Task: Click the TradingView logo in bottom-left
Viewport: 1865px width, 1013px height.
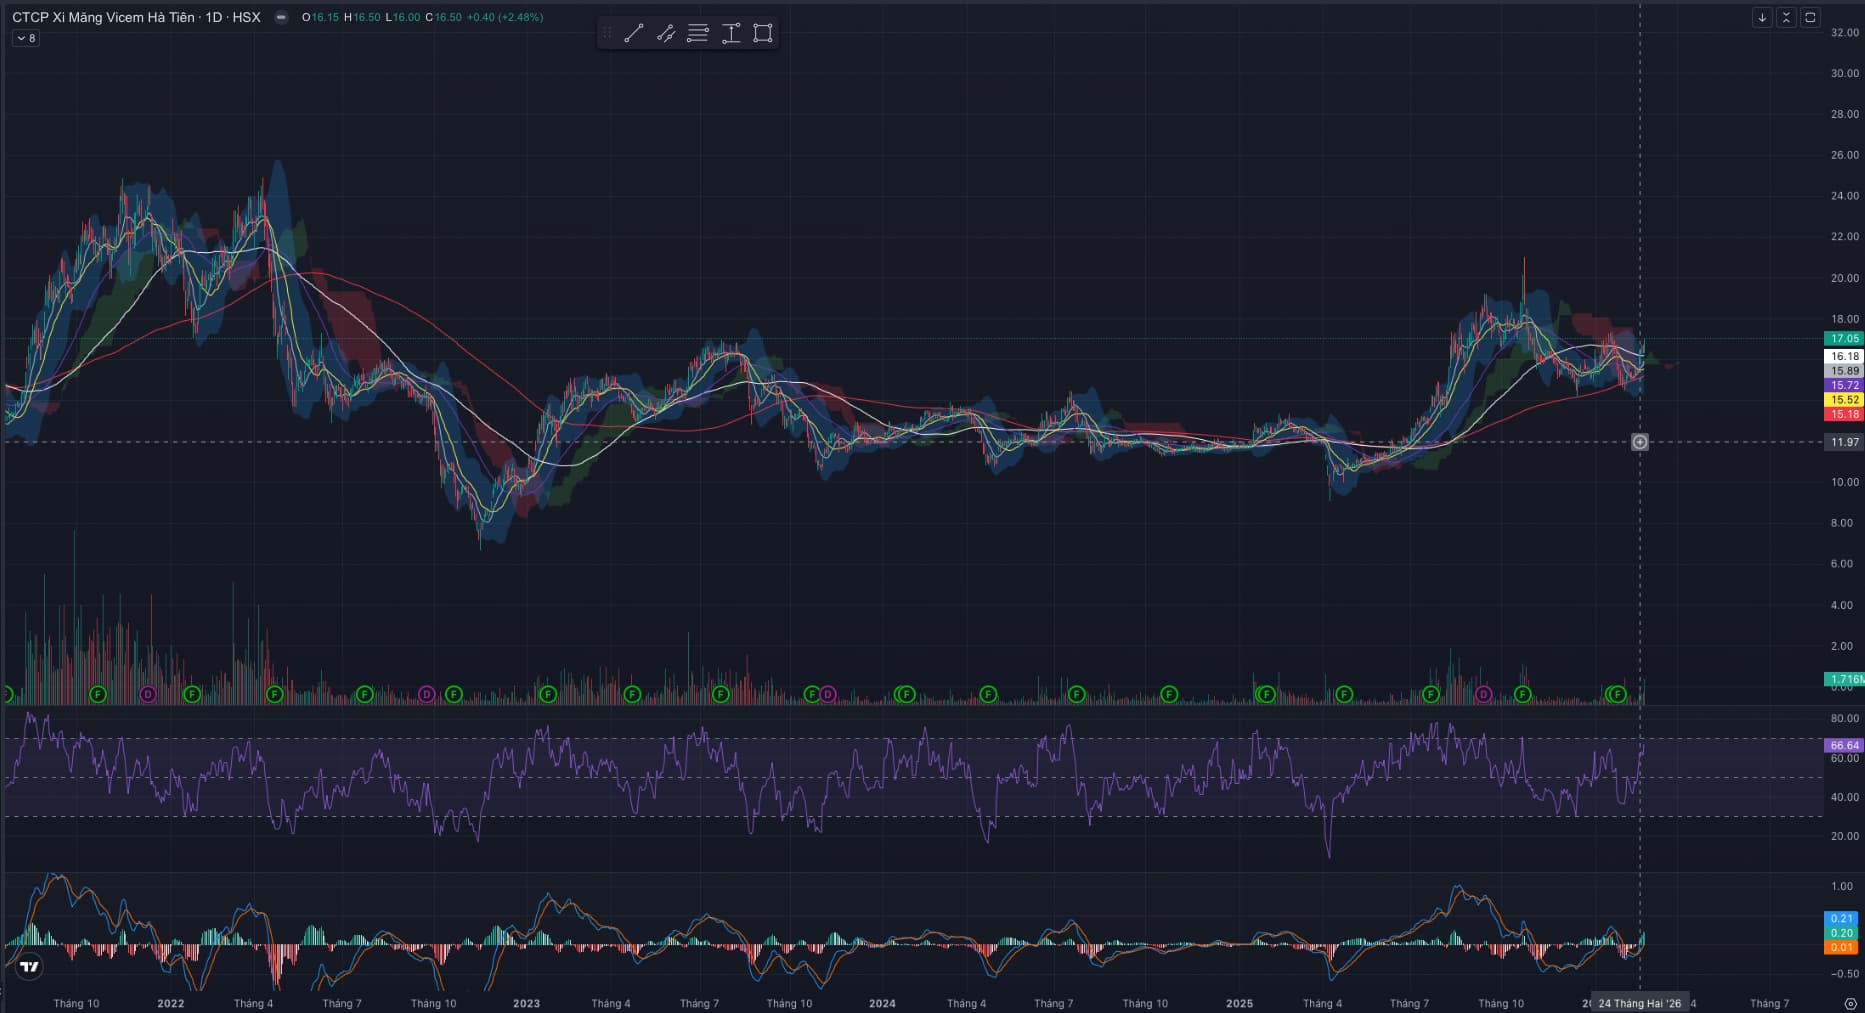Action: coord(30,967)
